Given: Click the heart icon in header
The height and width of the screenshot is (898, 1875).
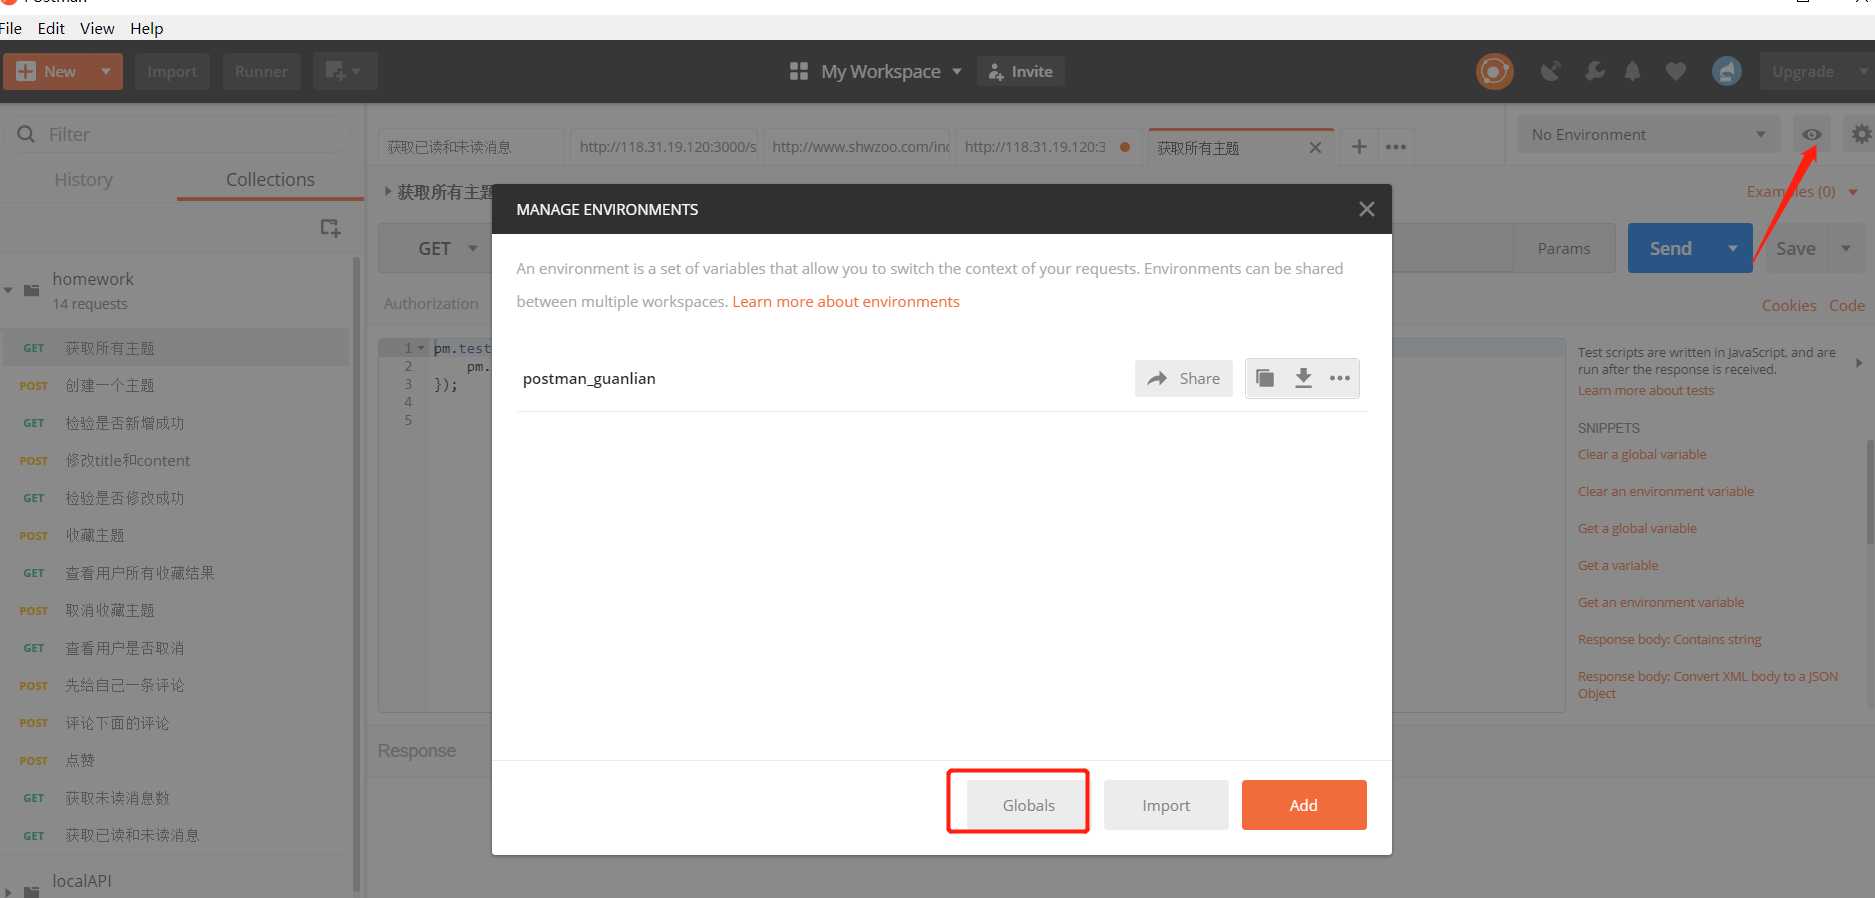Looking at the screenshot, I should tap(1675, 71).
